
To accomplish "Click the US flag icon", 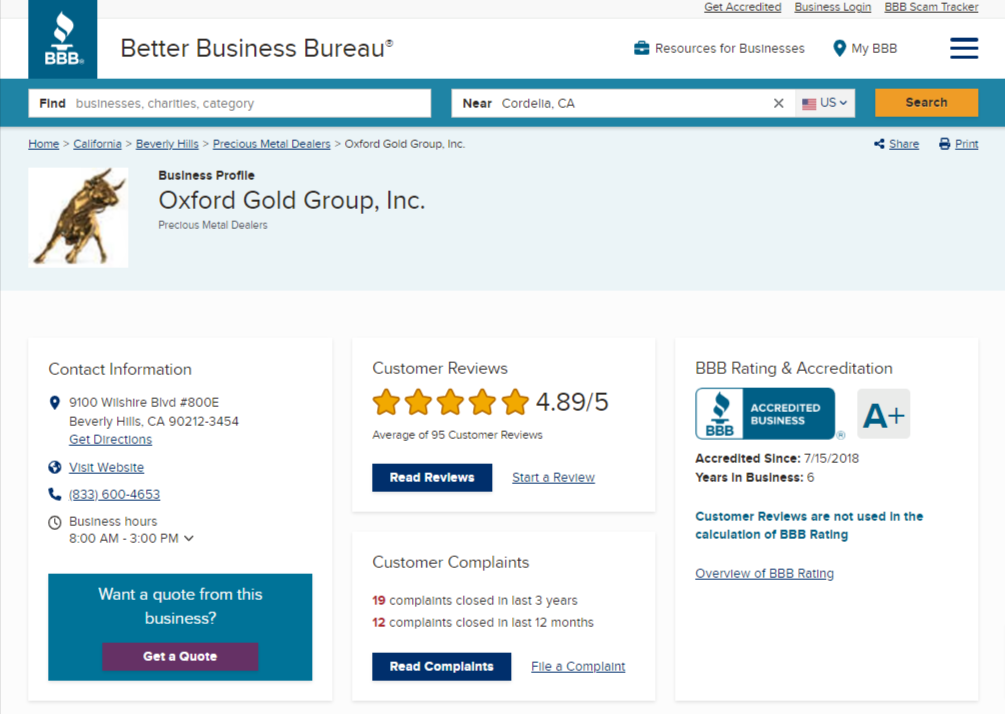I will pos(809,104).
